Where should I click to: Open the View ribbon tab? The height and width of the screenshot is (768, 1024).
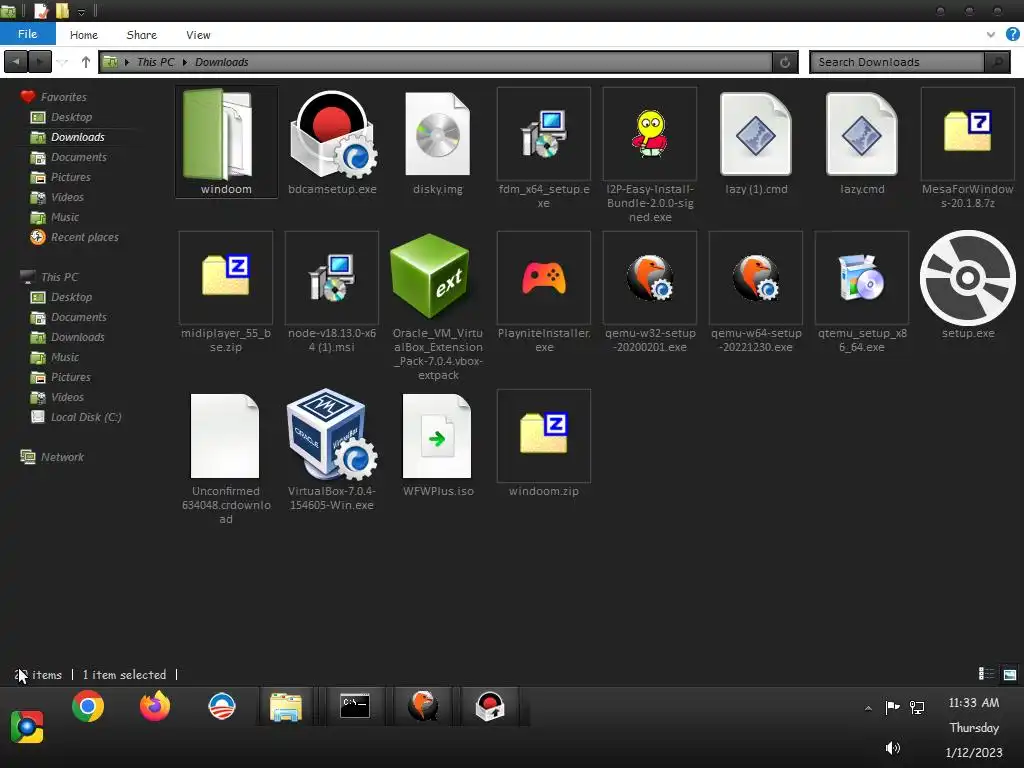(198, 35)
